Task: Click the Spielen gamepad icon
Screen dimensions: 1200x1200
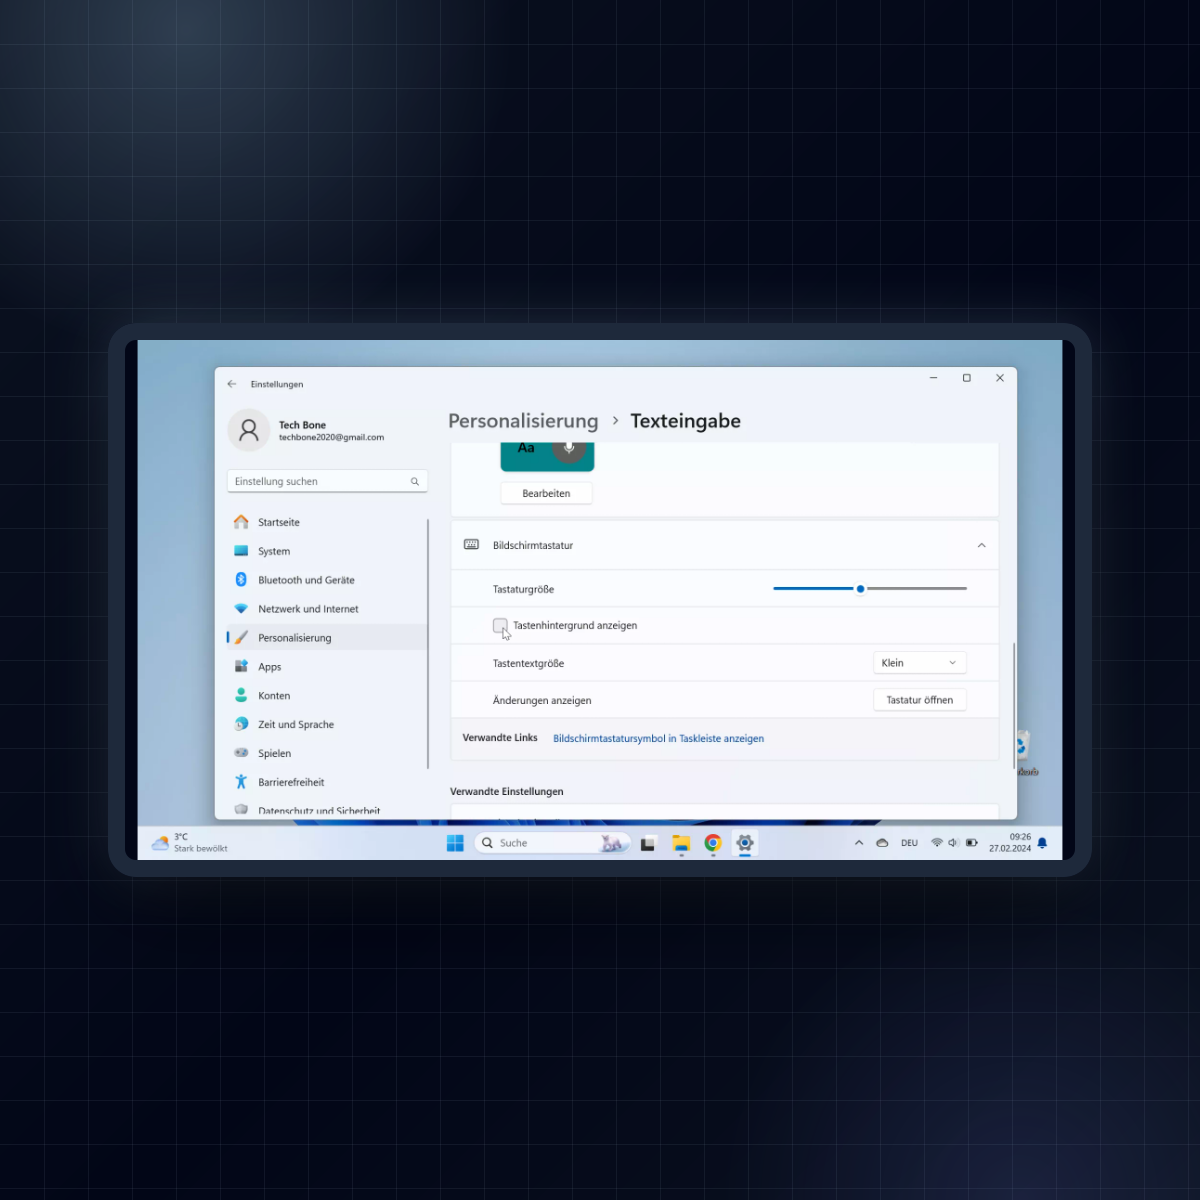Action: [241, 753]
